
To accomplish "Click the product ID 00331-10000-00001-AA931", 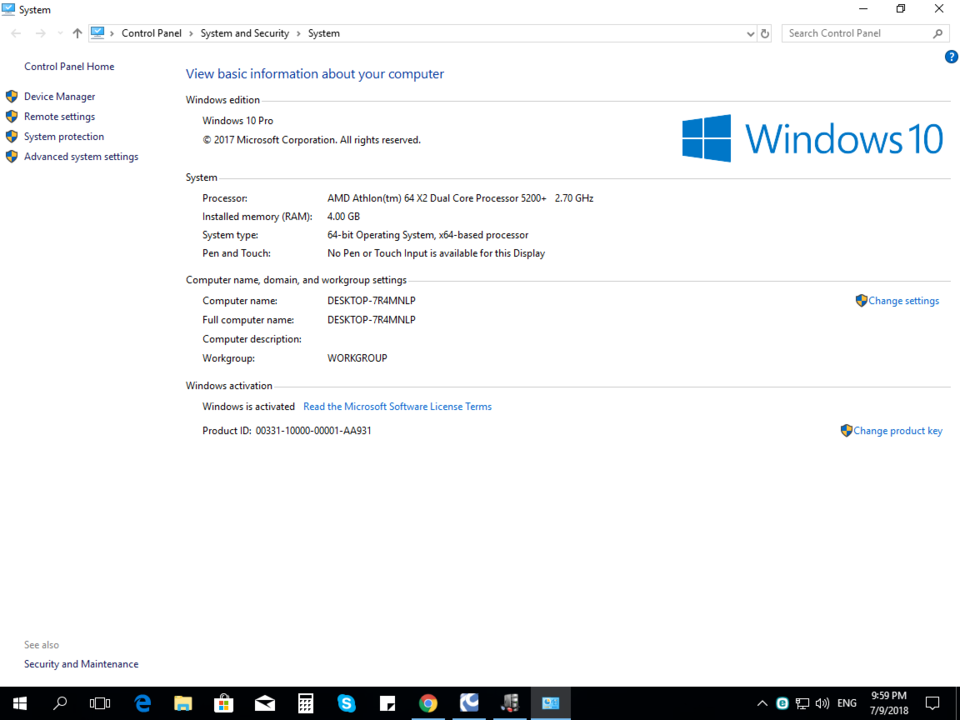I will (313, 430).
